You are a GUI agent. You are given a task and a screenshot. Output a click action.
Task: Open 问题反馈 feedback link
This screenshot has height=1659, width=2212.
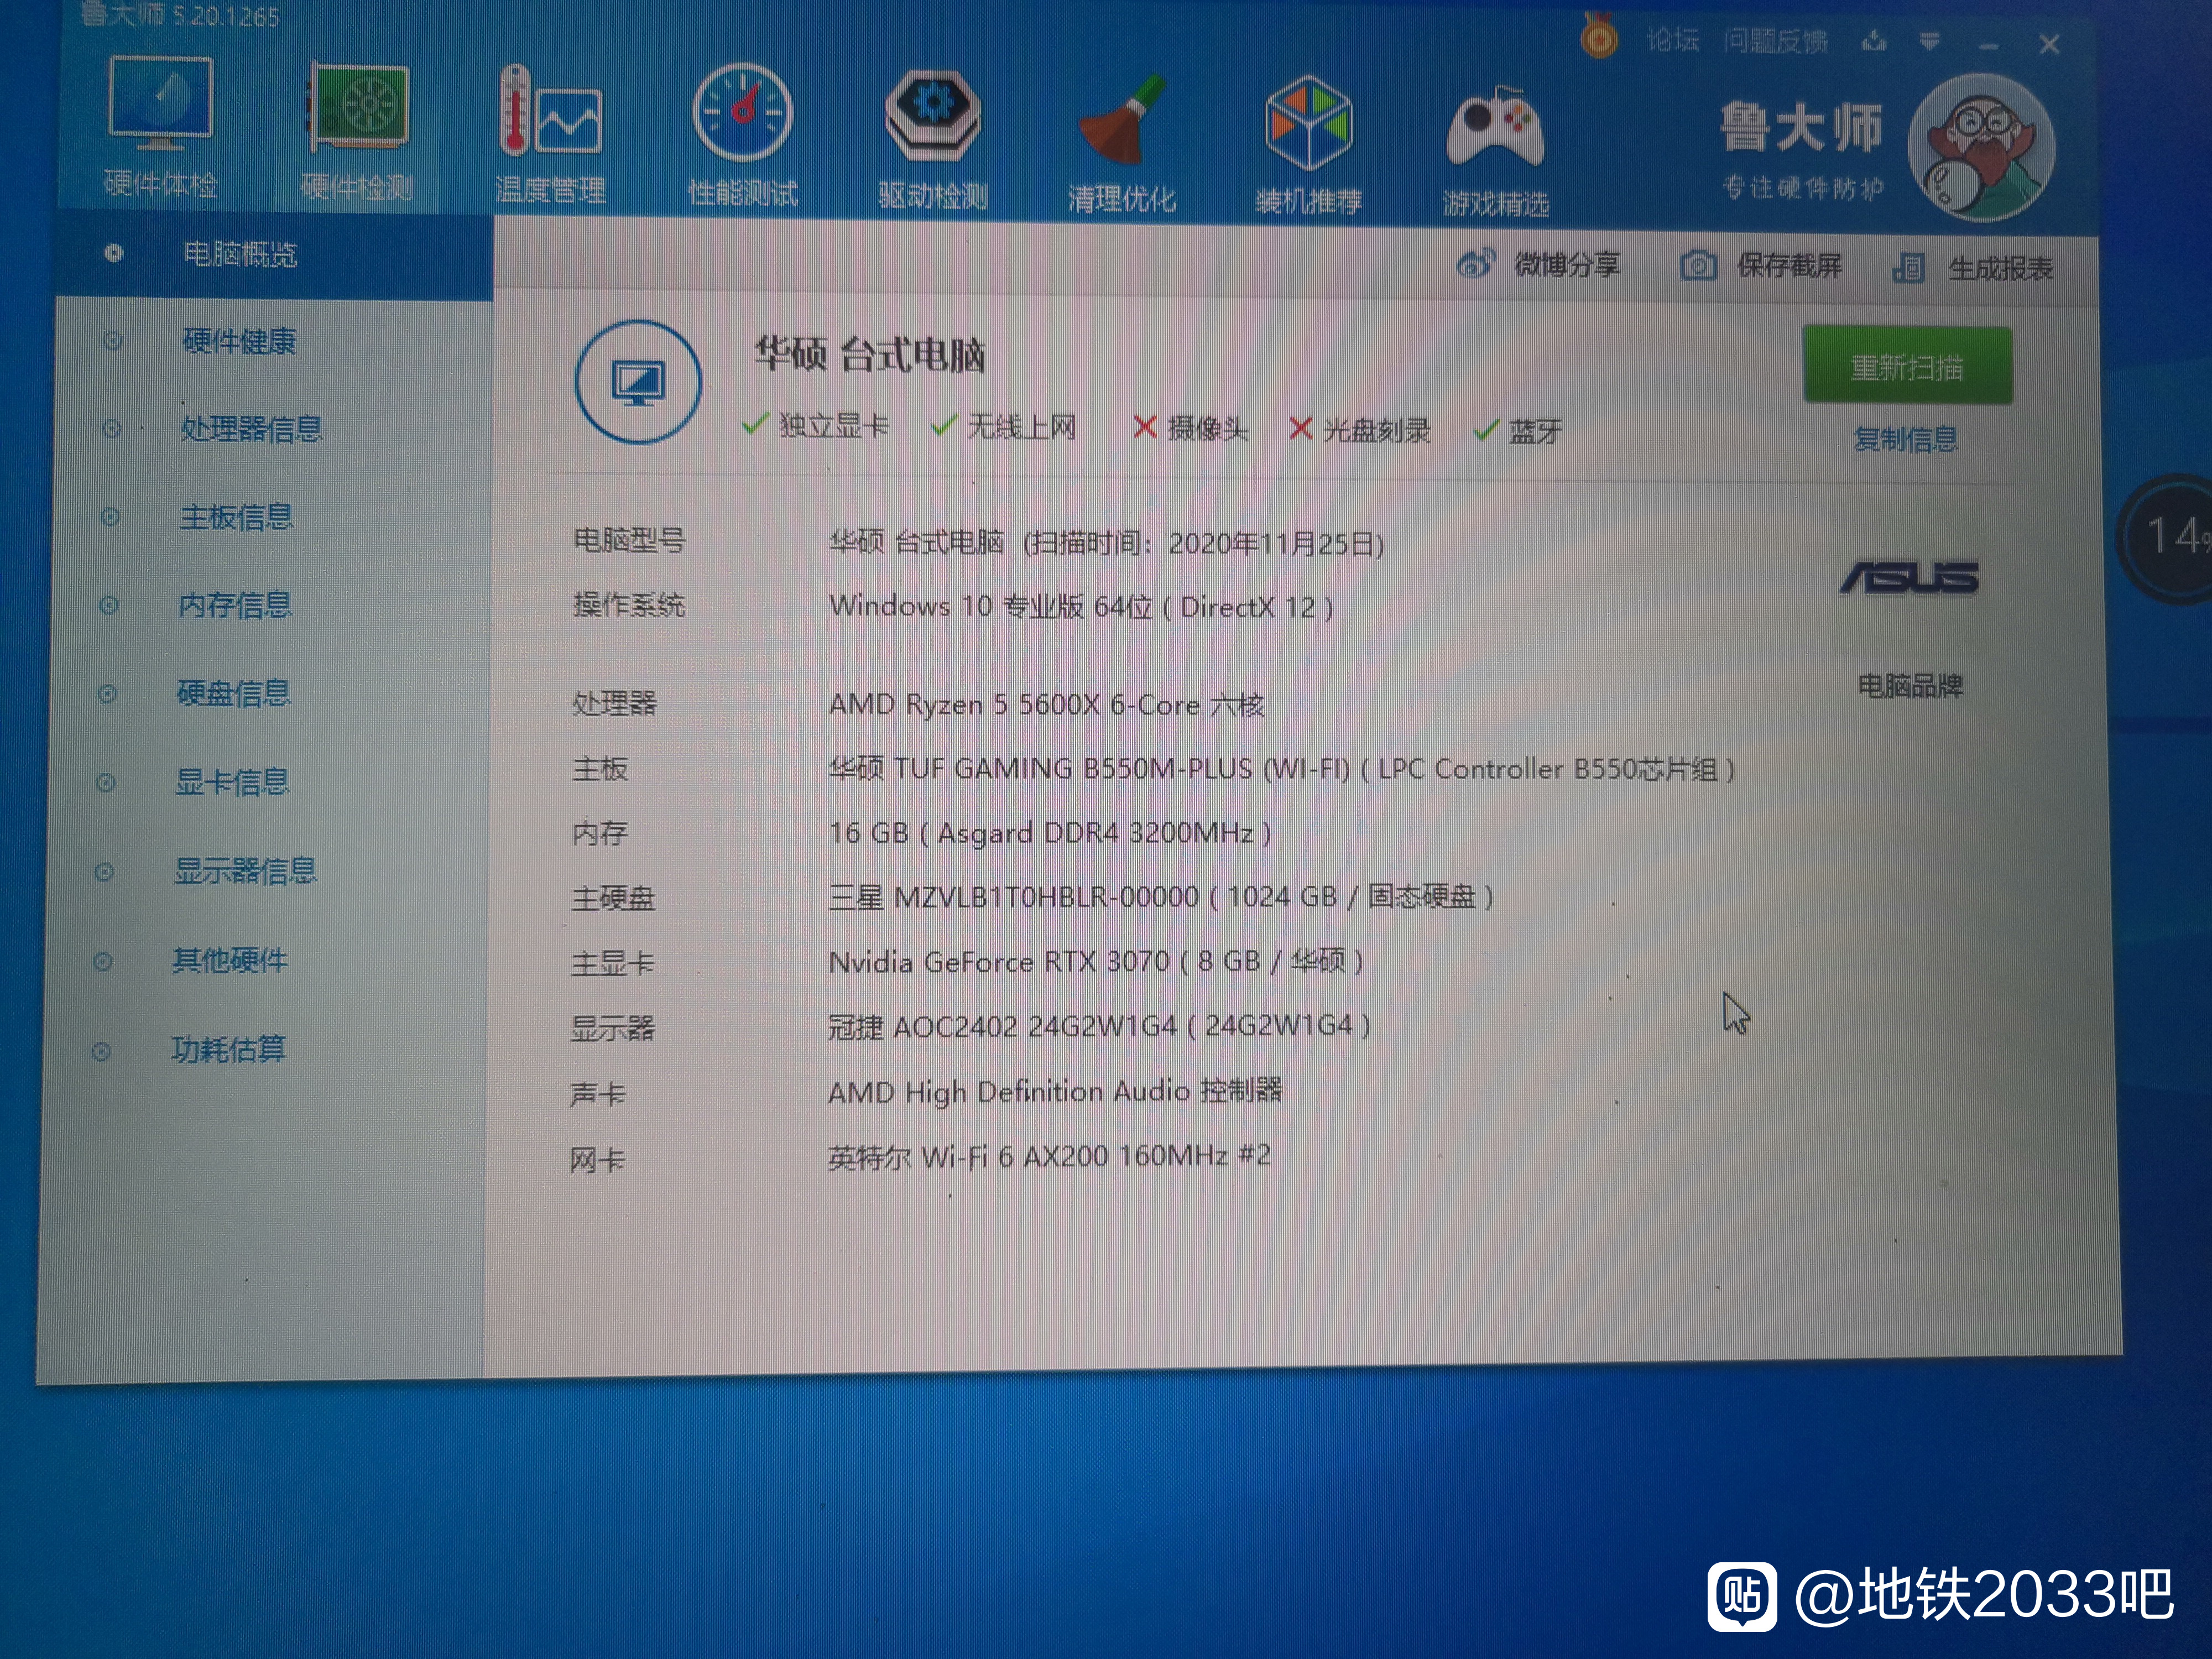point(1776,41)
